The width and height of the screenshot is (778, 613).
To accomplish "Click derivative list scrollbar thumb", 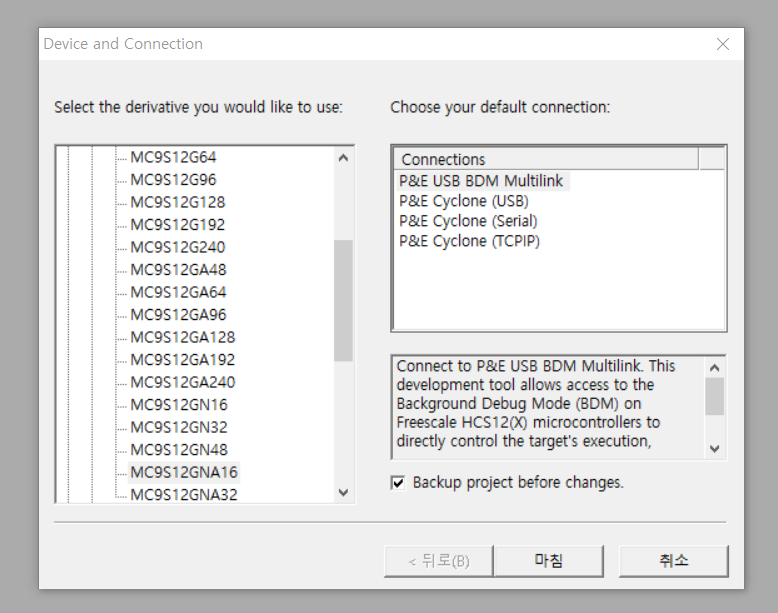I will [x=343, y=300].
